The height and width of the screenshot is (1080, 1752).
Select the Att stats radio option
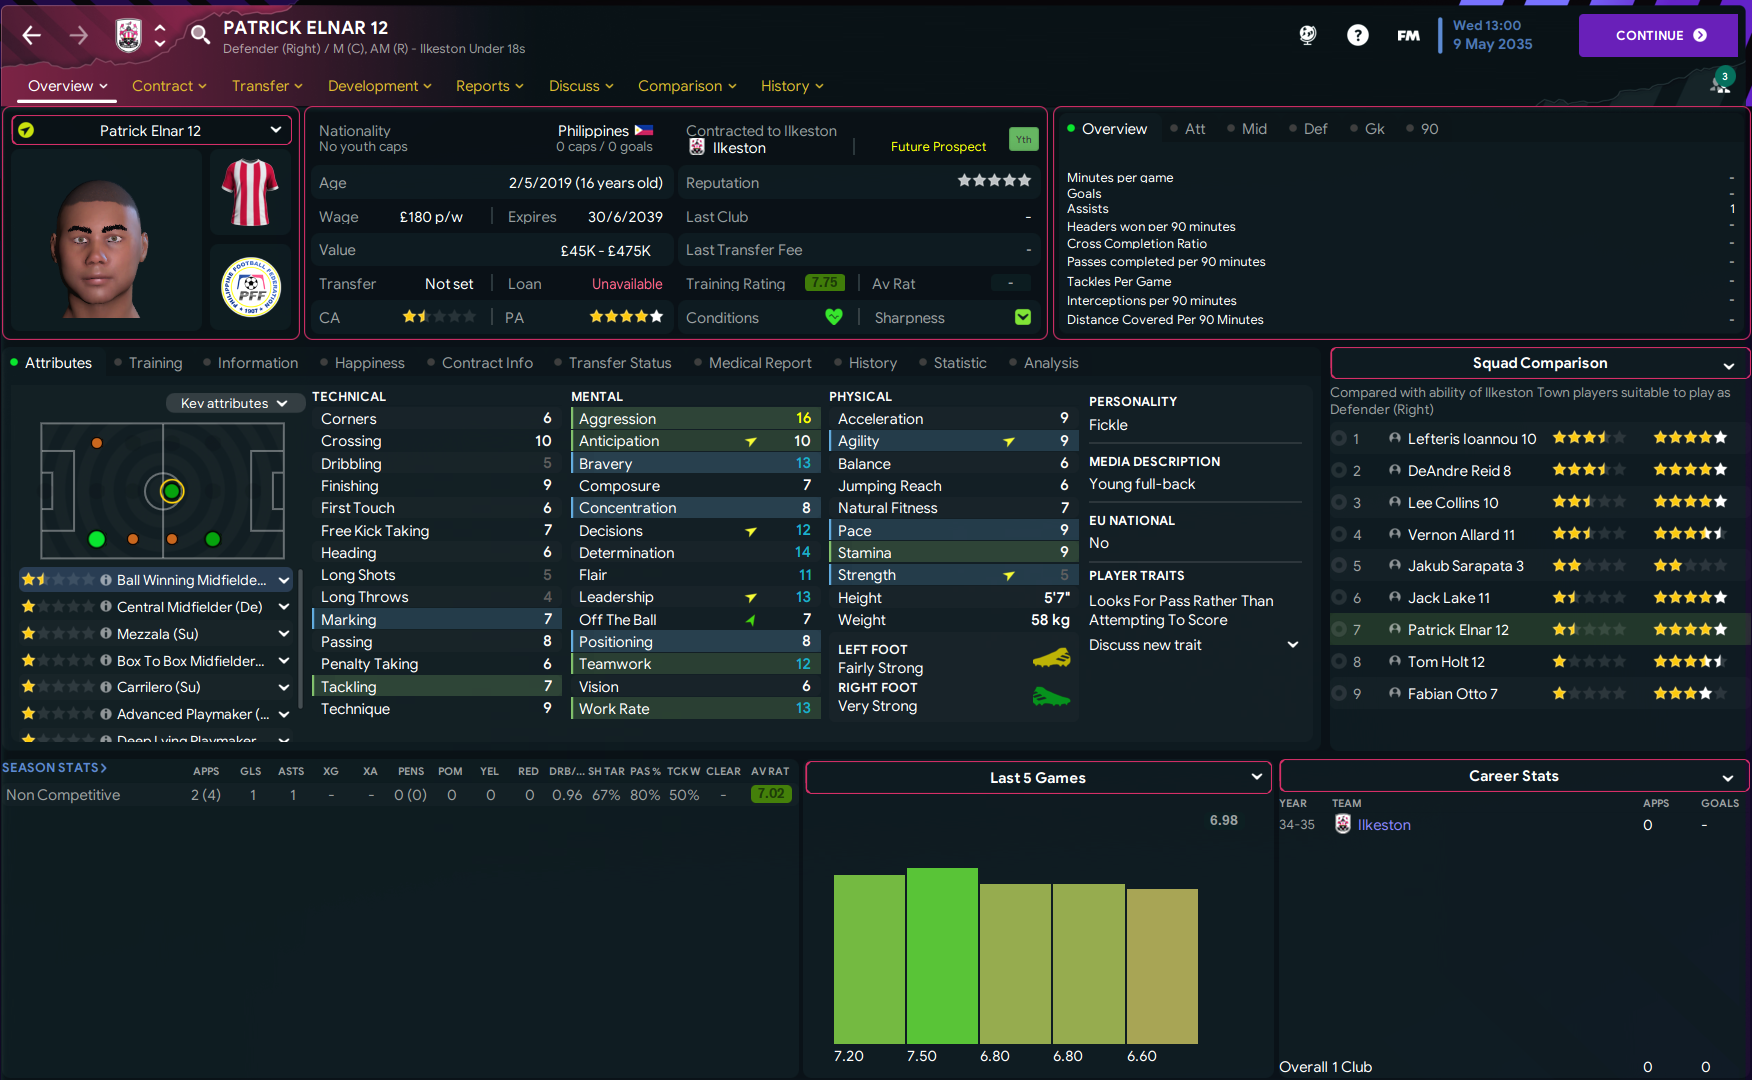tap(1188, 129)
